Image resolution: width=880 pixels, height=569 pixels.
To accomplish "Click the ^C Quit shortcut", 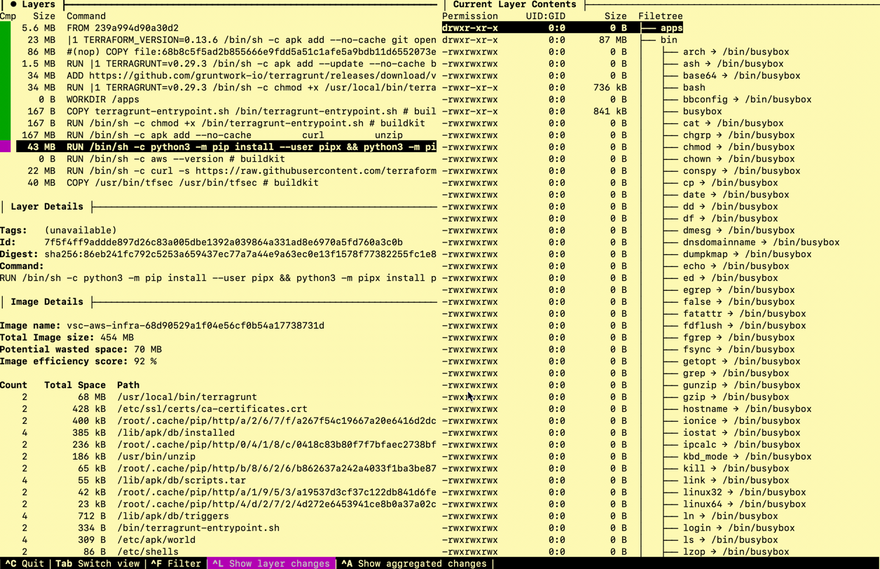I will tap(25, 563).
